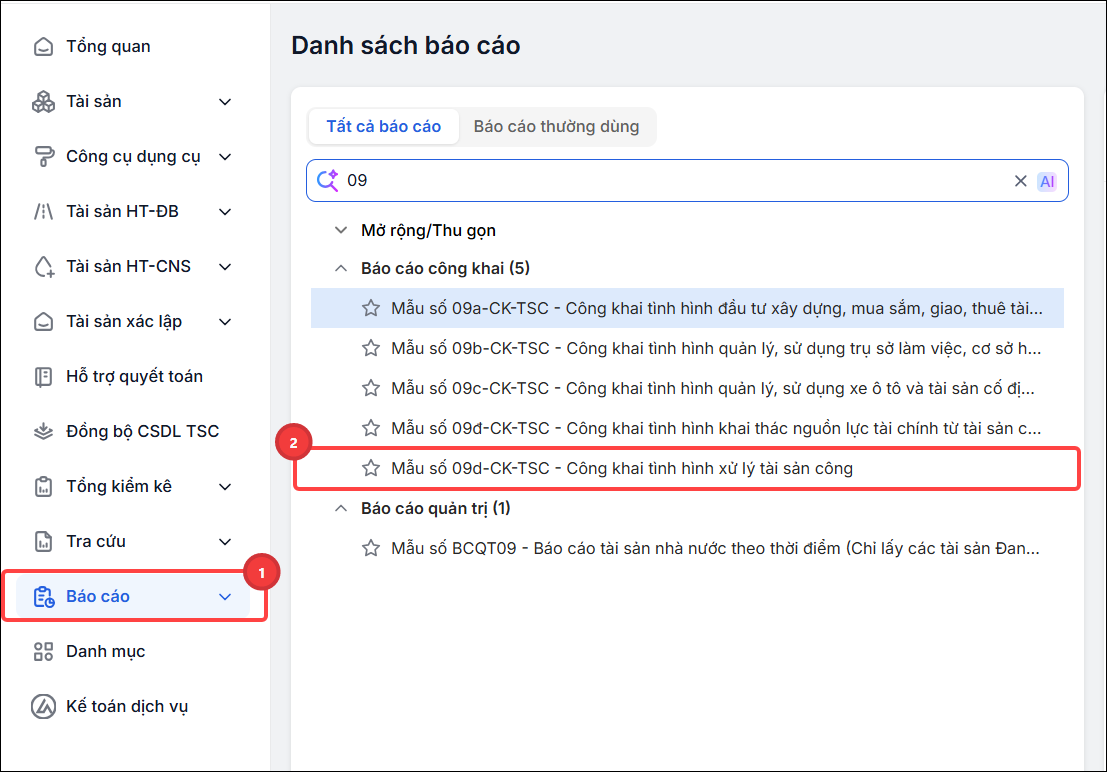Click the Tài sản HT-ĐB road icon
Screen dimensions: 1107x772
tap(43, 211)
